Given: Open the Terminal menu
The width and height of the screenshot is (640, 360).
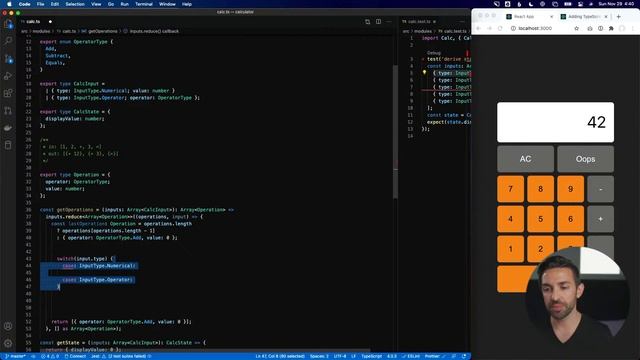Looking at the screenshot, I should (144, 4).
